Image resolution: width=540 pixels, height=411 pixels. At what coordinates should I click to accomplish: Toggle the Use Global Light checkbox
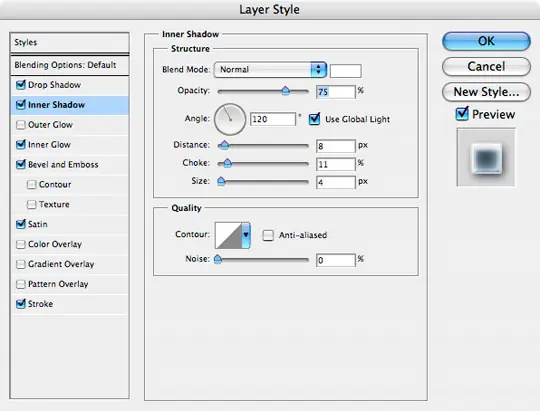click(314, 119)
